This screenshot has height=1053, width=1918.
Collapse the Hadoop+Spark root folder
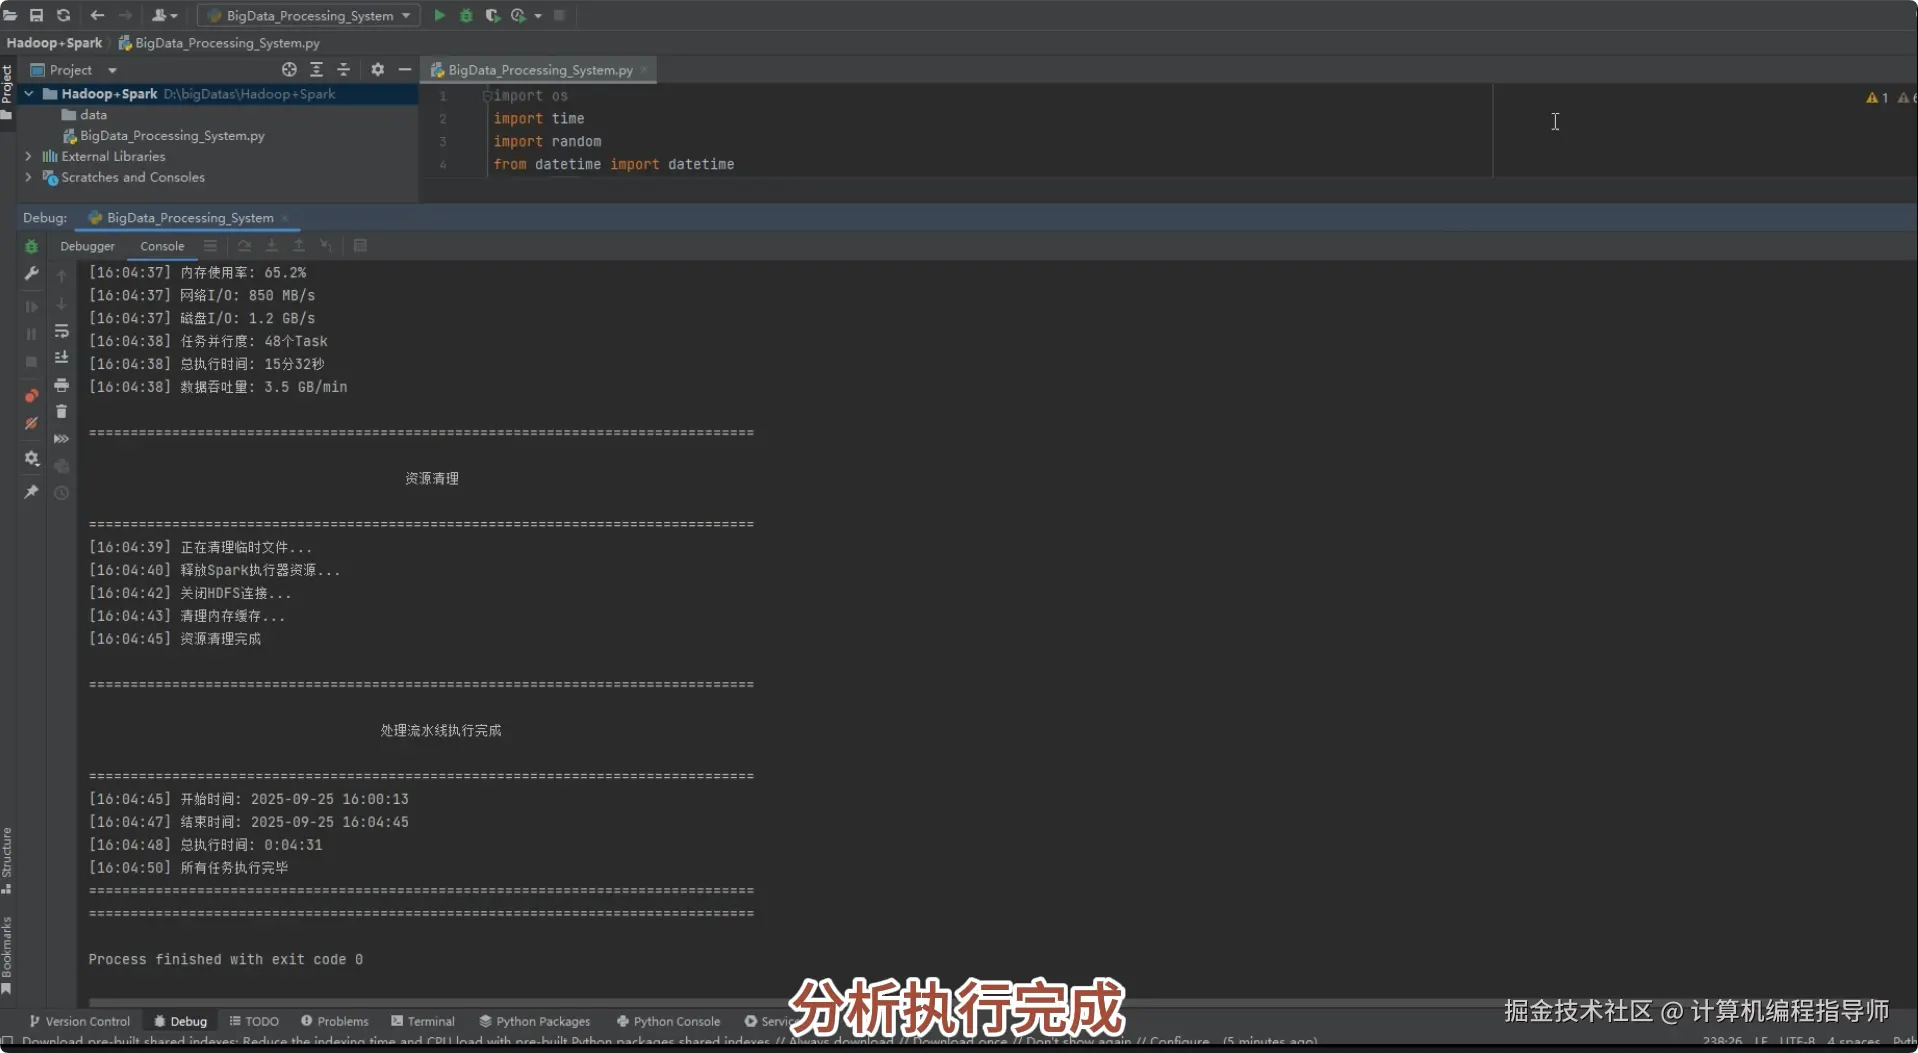pyautogui.click(x=29, y=94)
